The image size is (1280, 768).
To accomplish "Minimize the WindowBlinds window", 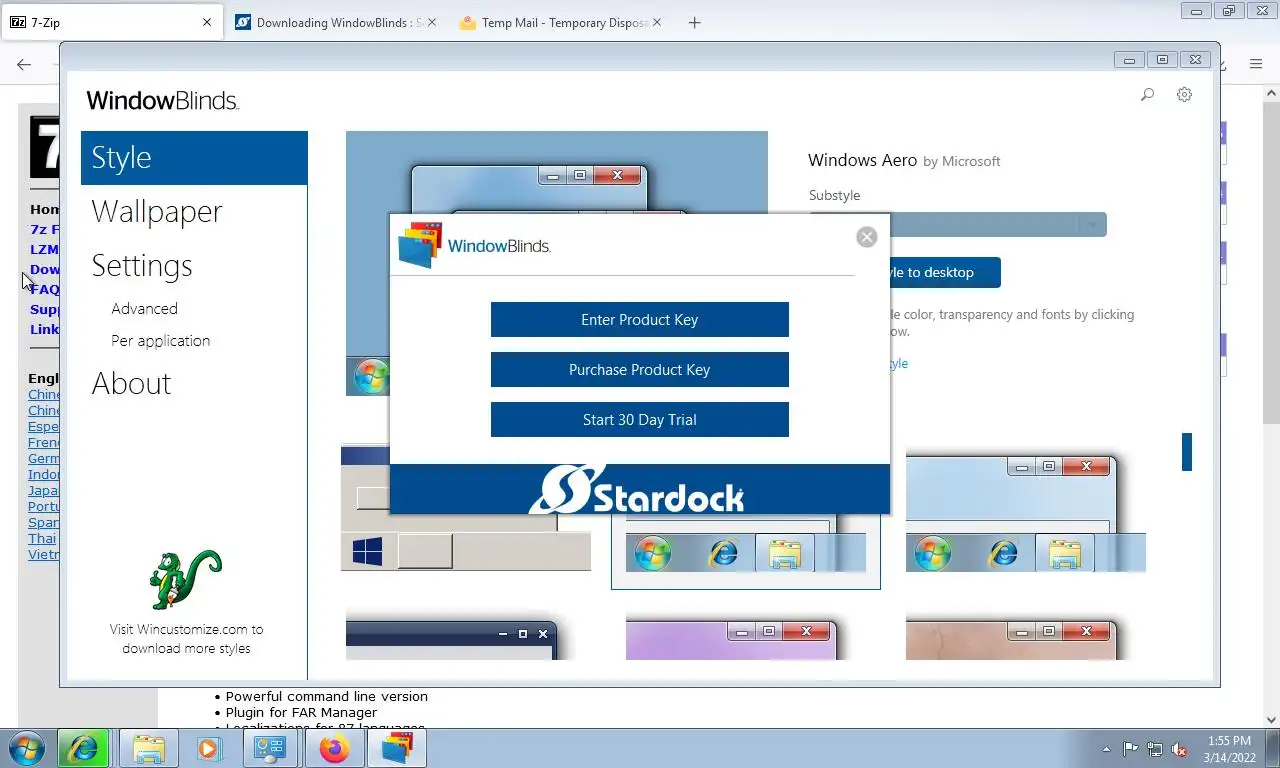I will [1129, 60].
